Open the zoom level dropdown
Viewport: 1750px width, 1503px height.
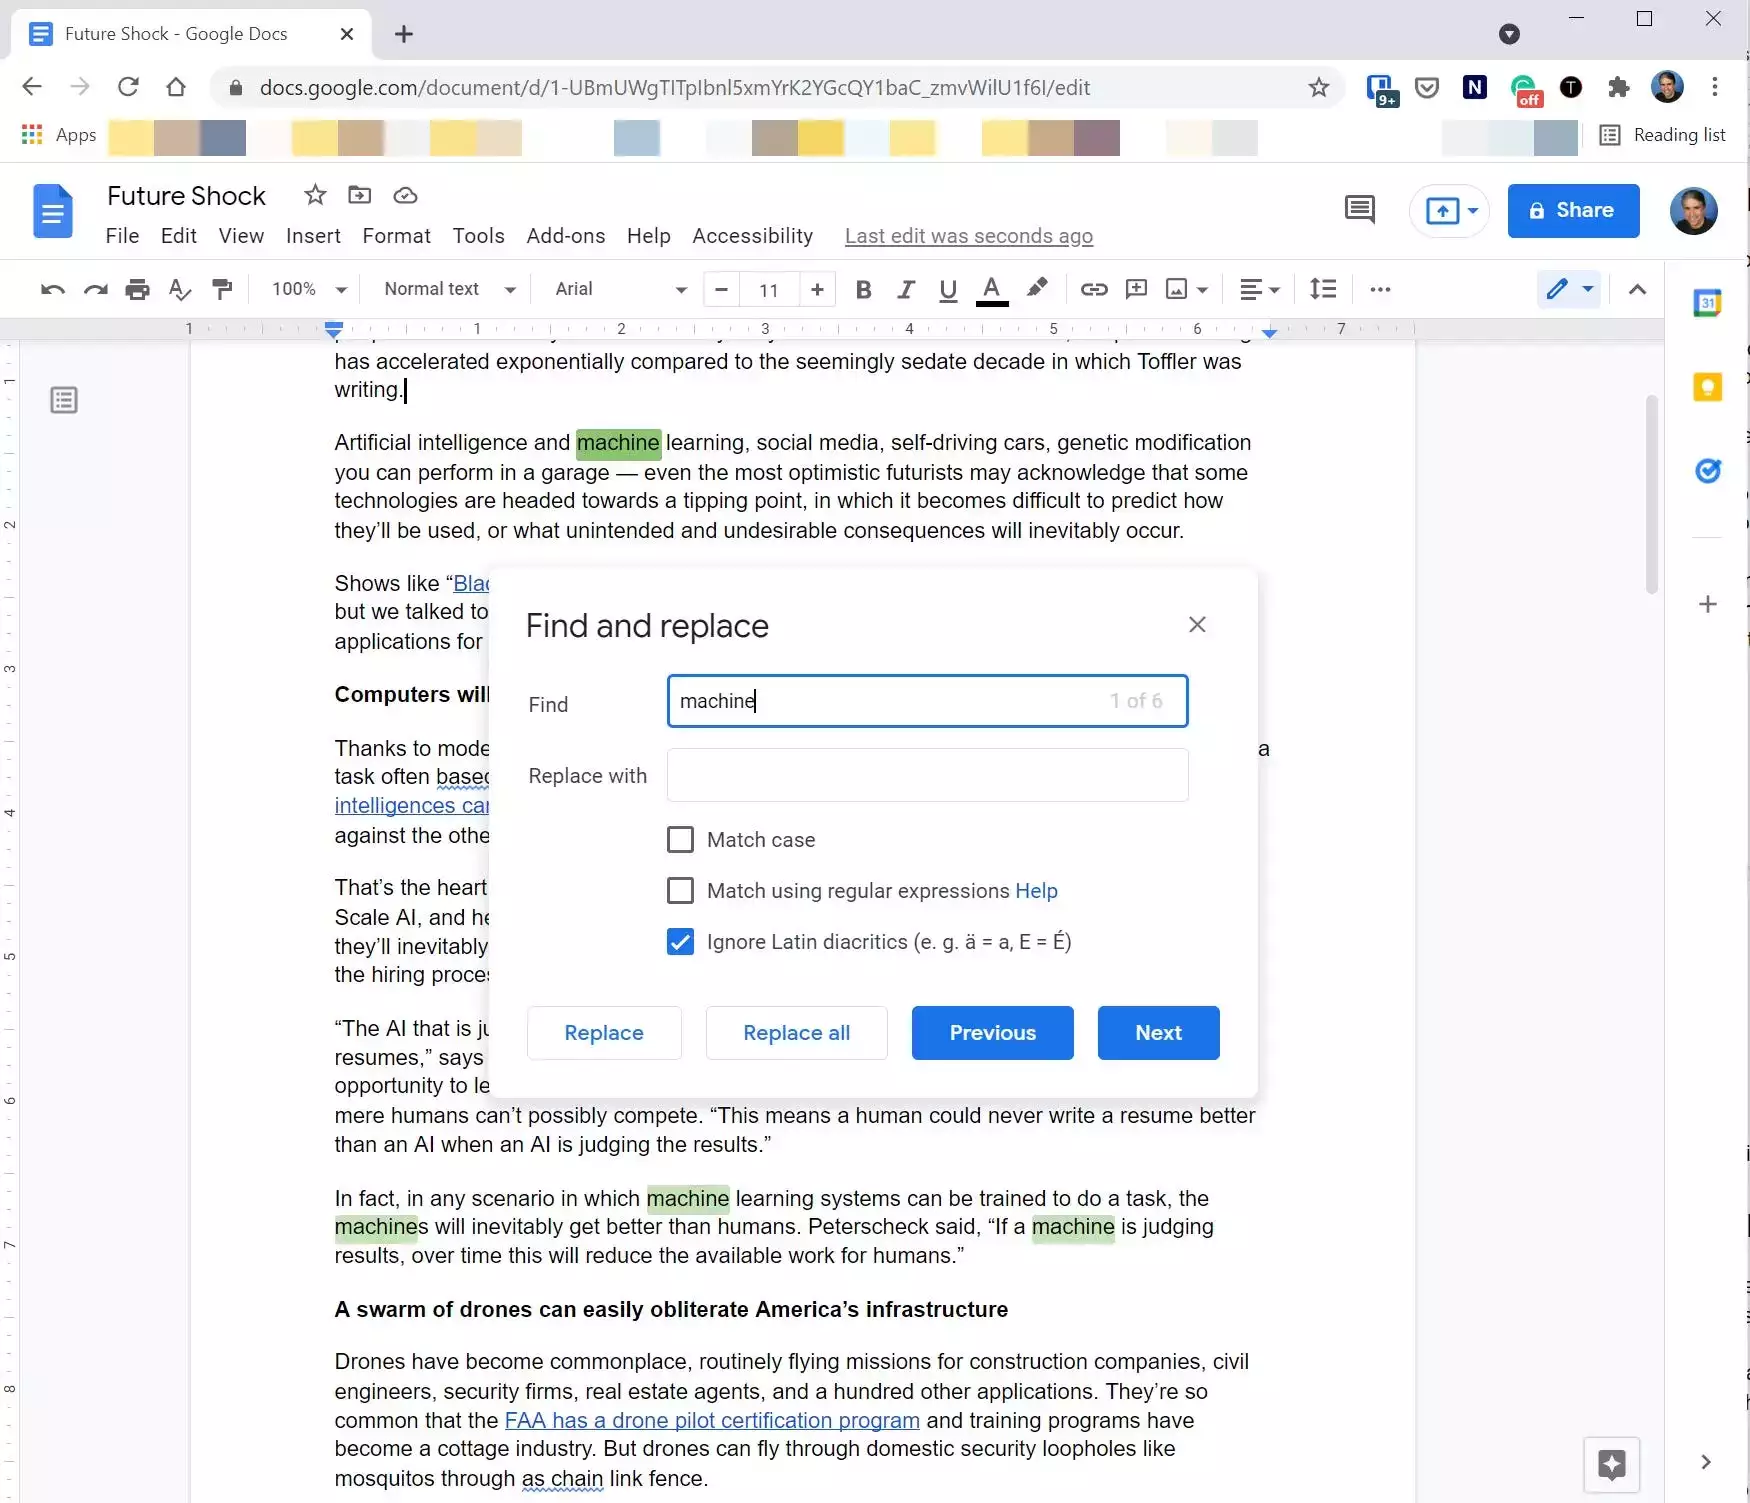(x=306, y=290)
